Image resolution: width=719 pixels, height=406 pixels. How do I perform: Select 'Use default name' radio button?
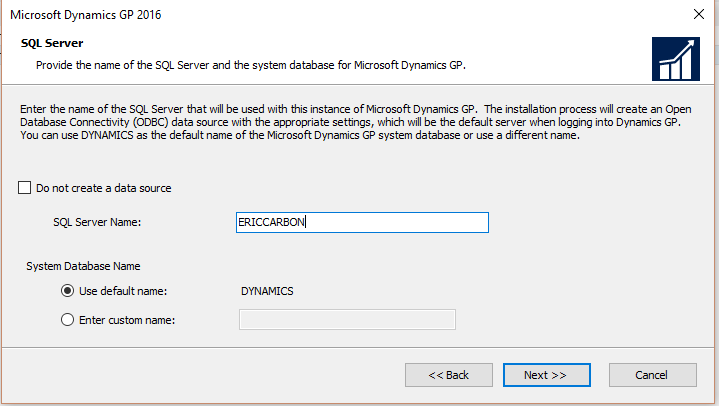pos(67,291)
